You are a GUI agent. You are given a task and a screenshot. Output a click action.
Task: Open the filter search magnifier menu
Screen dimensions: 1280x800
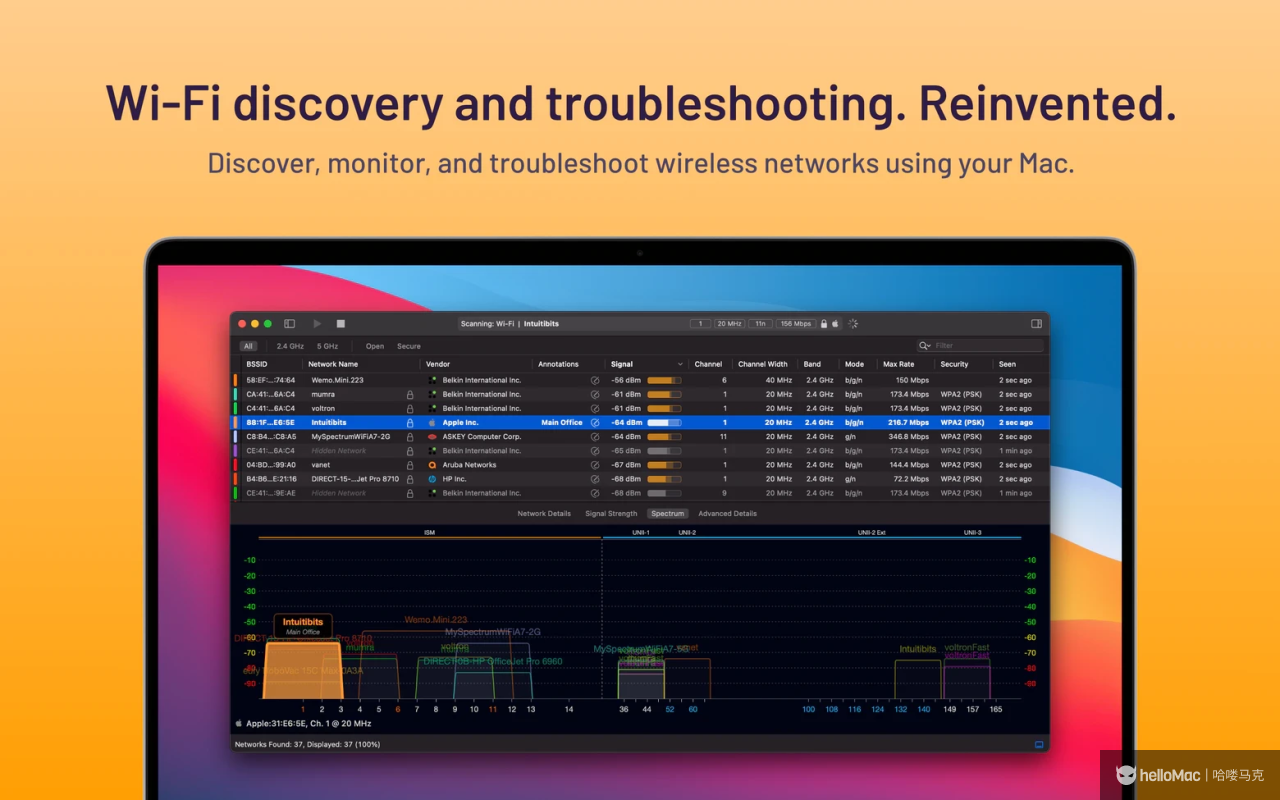click(925, 346)
